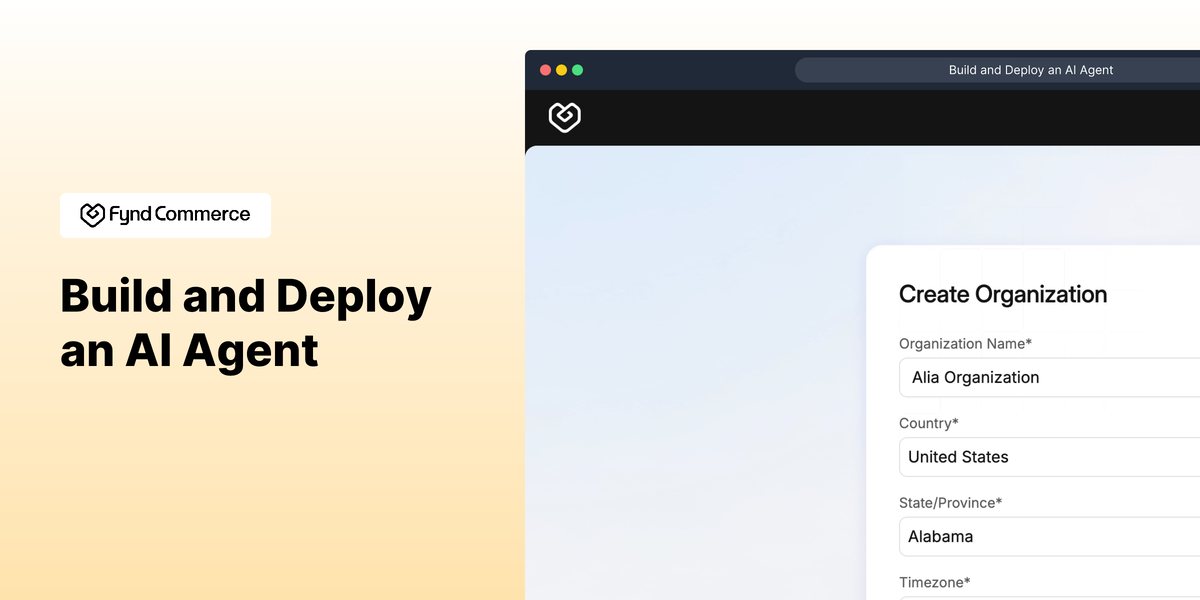Click the Organization Name* label

click(965, 344)
